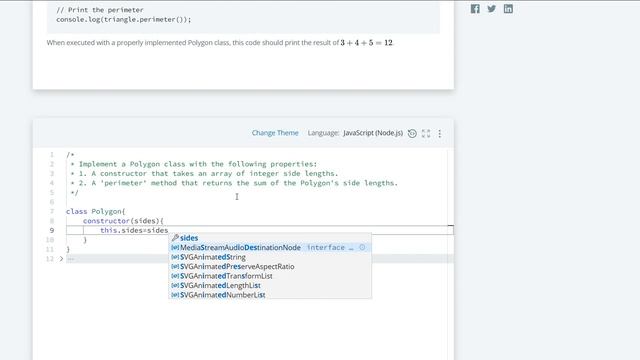Reset code with the history icon
This screenshot has height=360, width=640.
(x=412, y=133)
